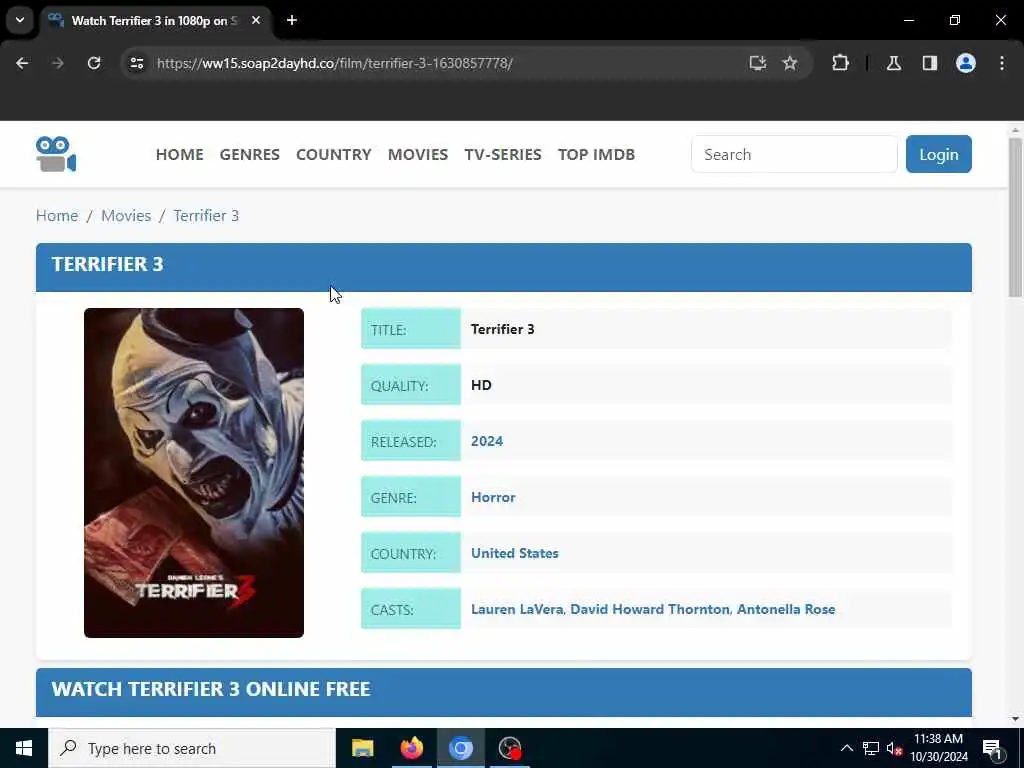Click the Windows taskbar search box
This screenshot has width=1024, height=768.
[x=192, y=748]
